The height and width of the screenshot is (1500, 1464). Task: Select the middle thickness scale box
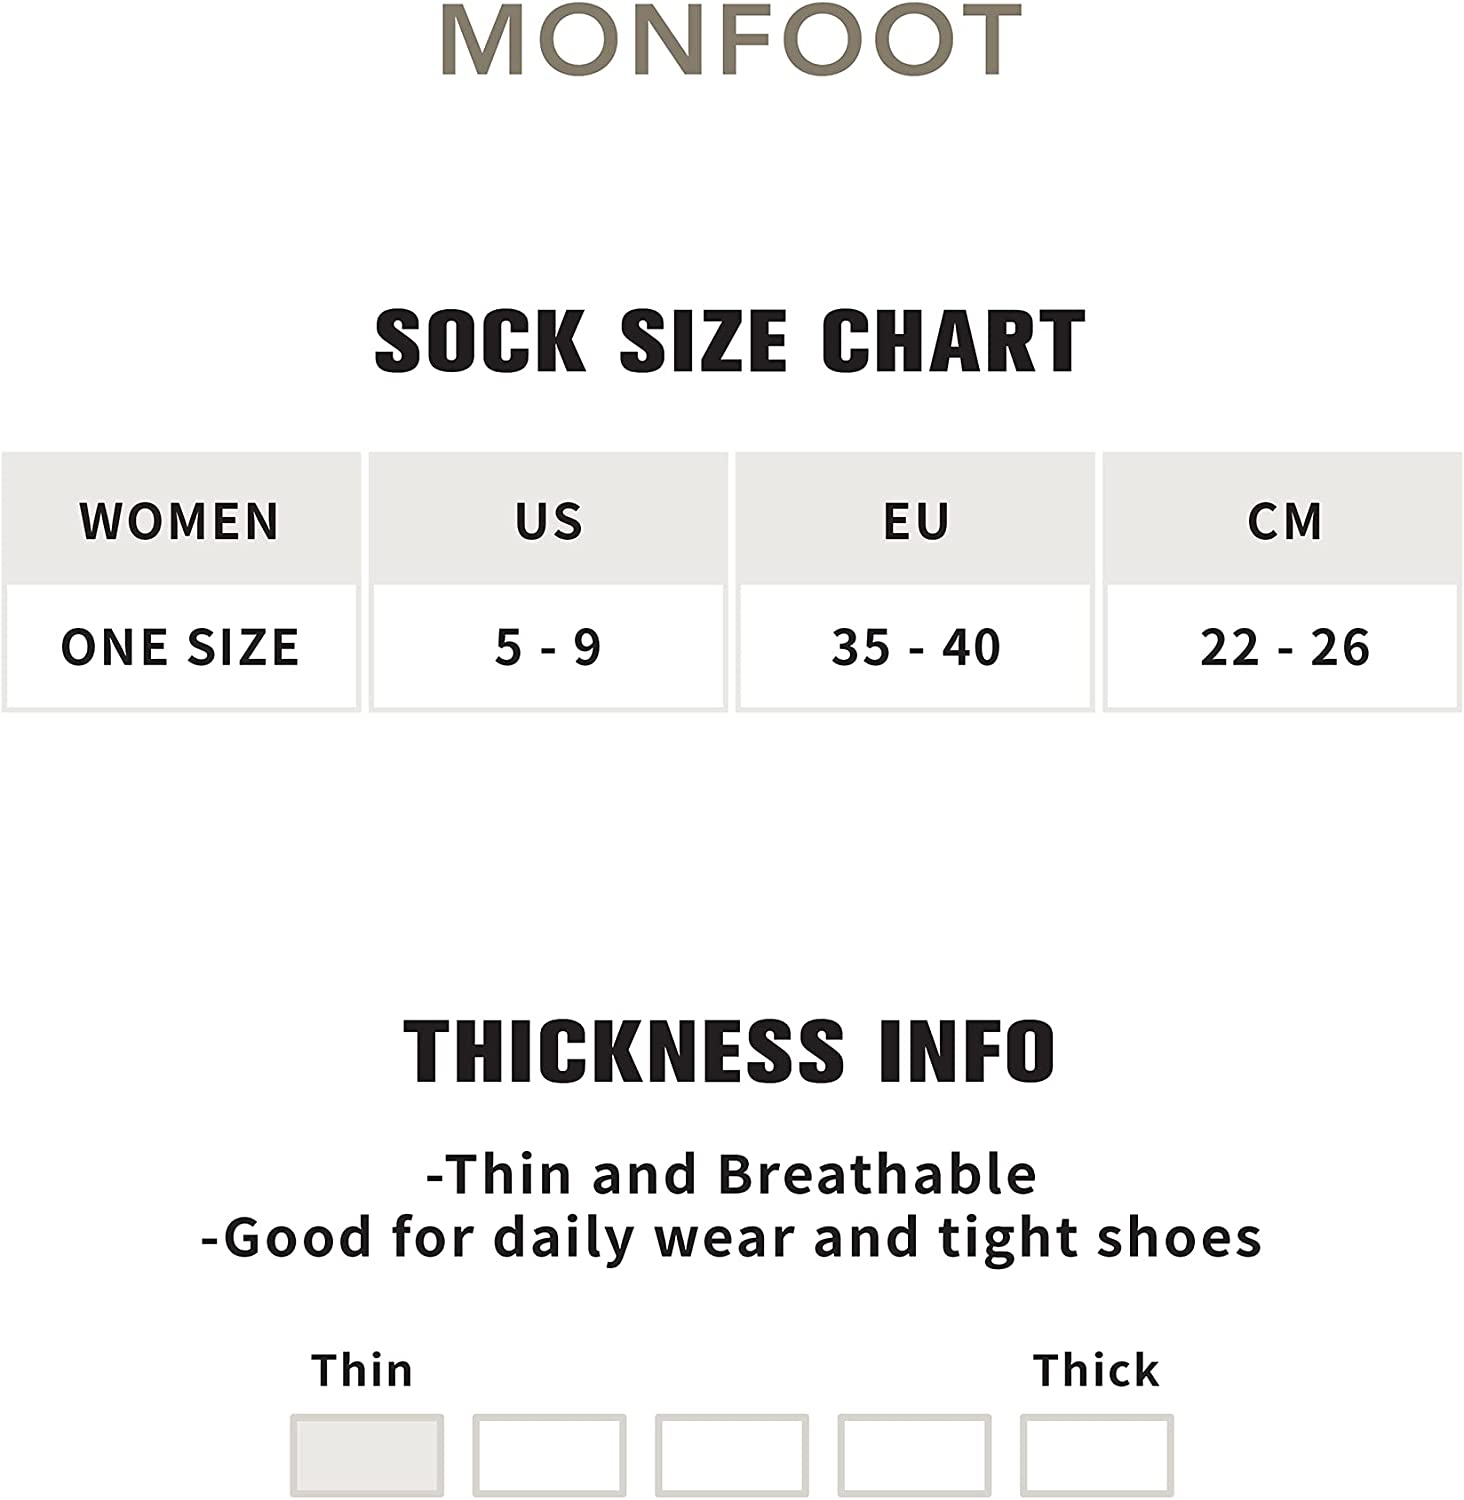point(732,1454)
